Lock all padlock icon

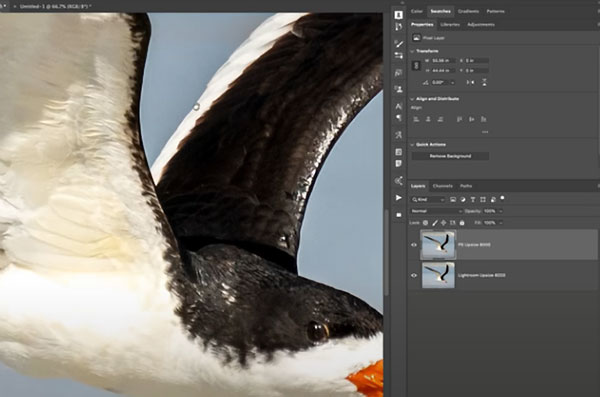(462, 222)
